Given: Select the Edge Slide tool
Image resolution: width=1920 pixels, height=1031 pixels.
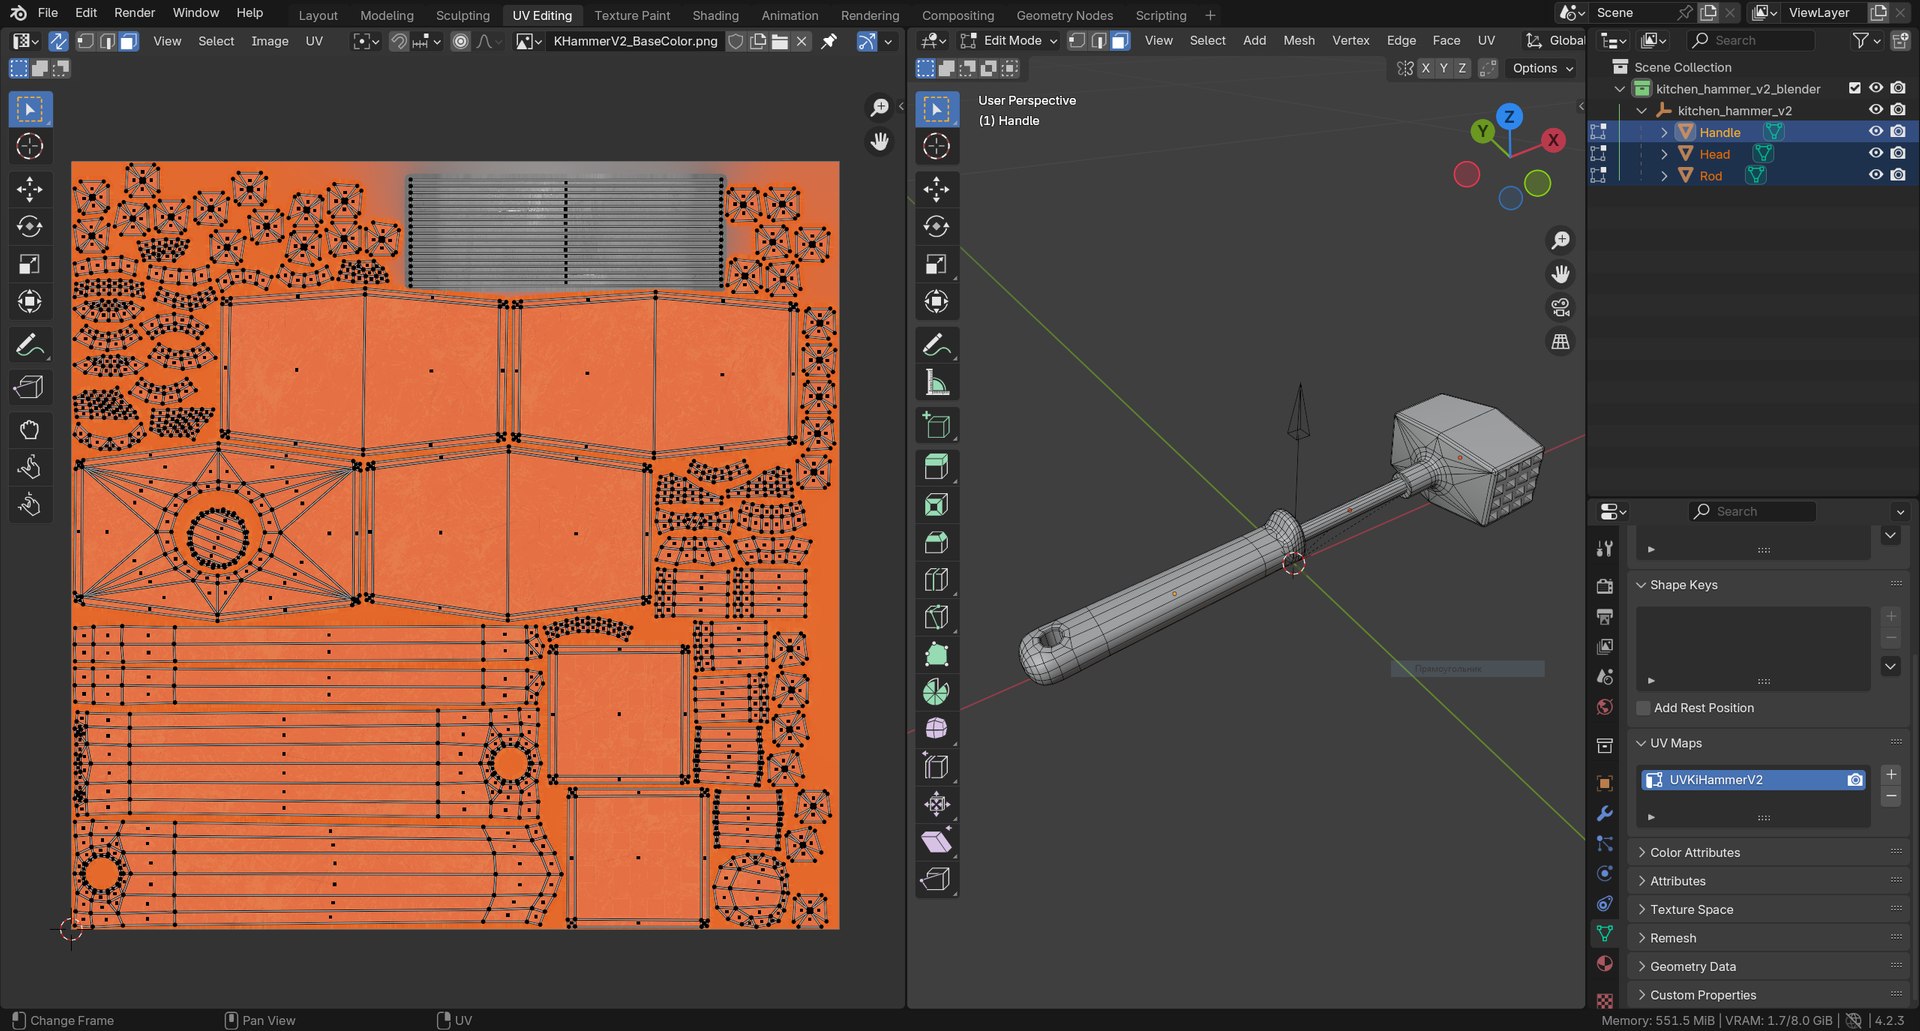Looking at the screenshot, I should [x=937, y=767].
